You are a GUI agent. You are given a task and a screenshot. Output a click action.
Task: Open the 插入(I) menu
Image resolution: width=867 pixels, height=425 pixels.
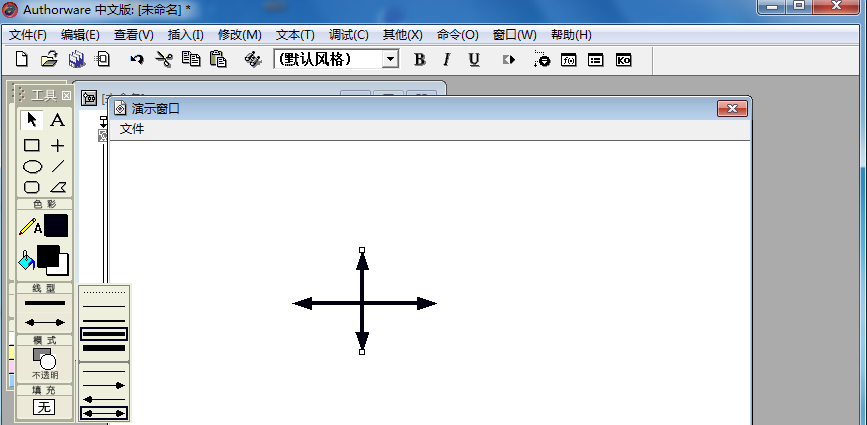click(186, 35)
